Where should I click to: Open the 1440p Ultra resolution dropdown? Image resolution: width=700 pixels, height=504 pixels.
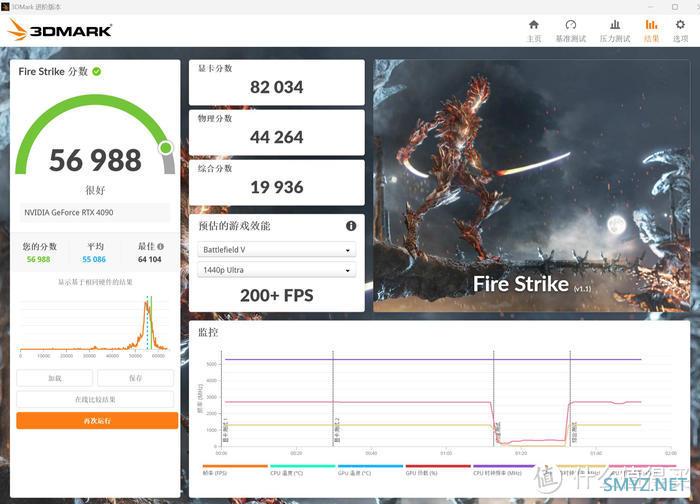(276, 270)
